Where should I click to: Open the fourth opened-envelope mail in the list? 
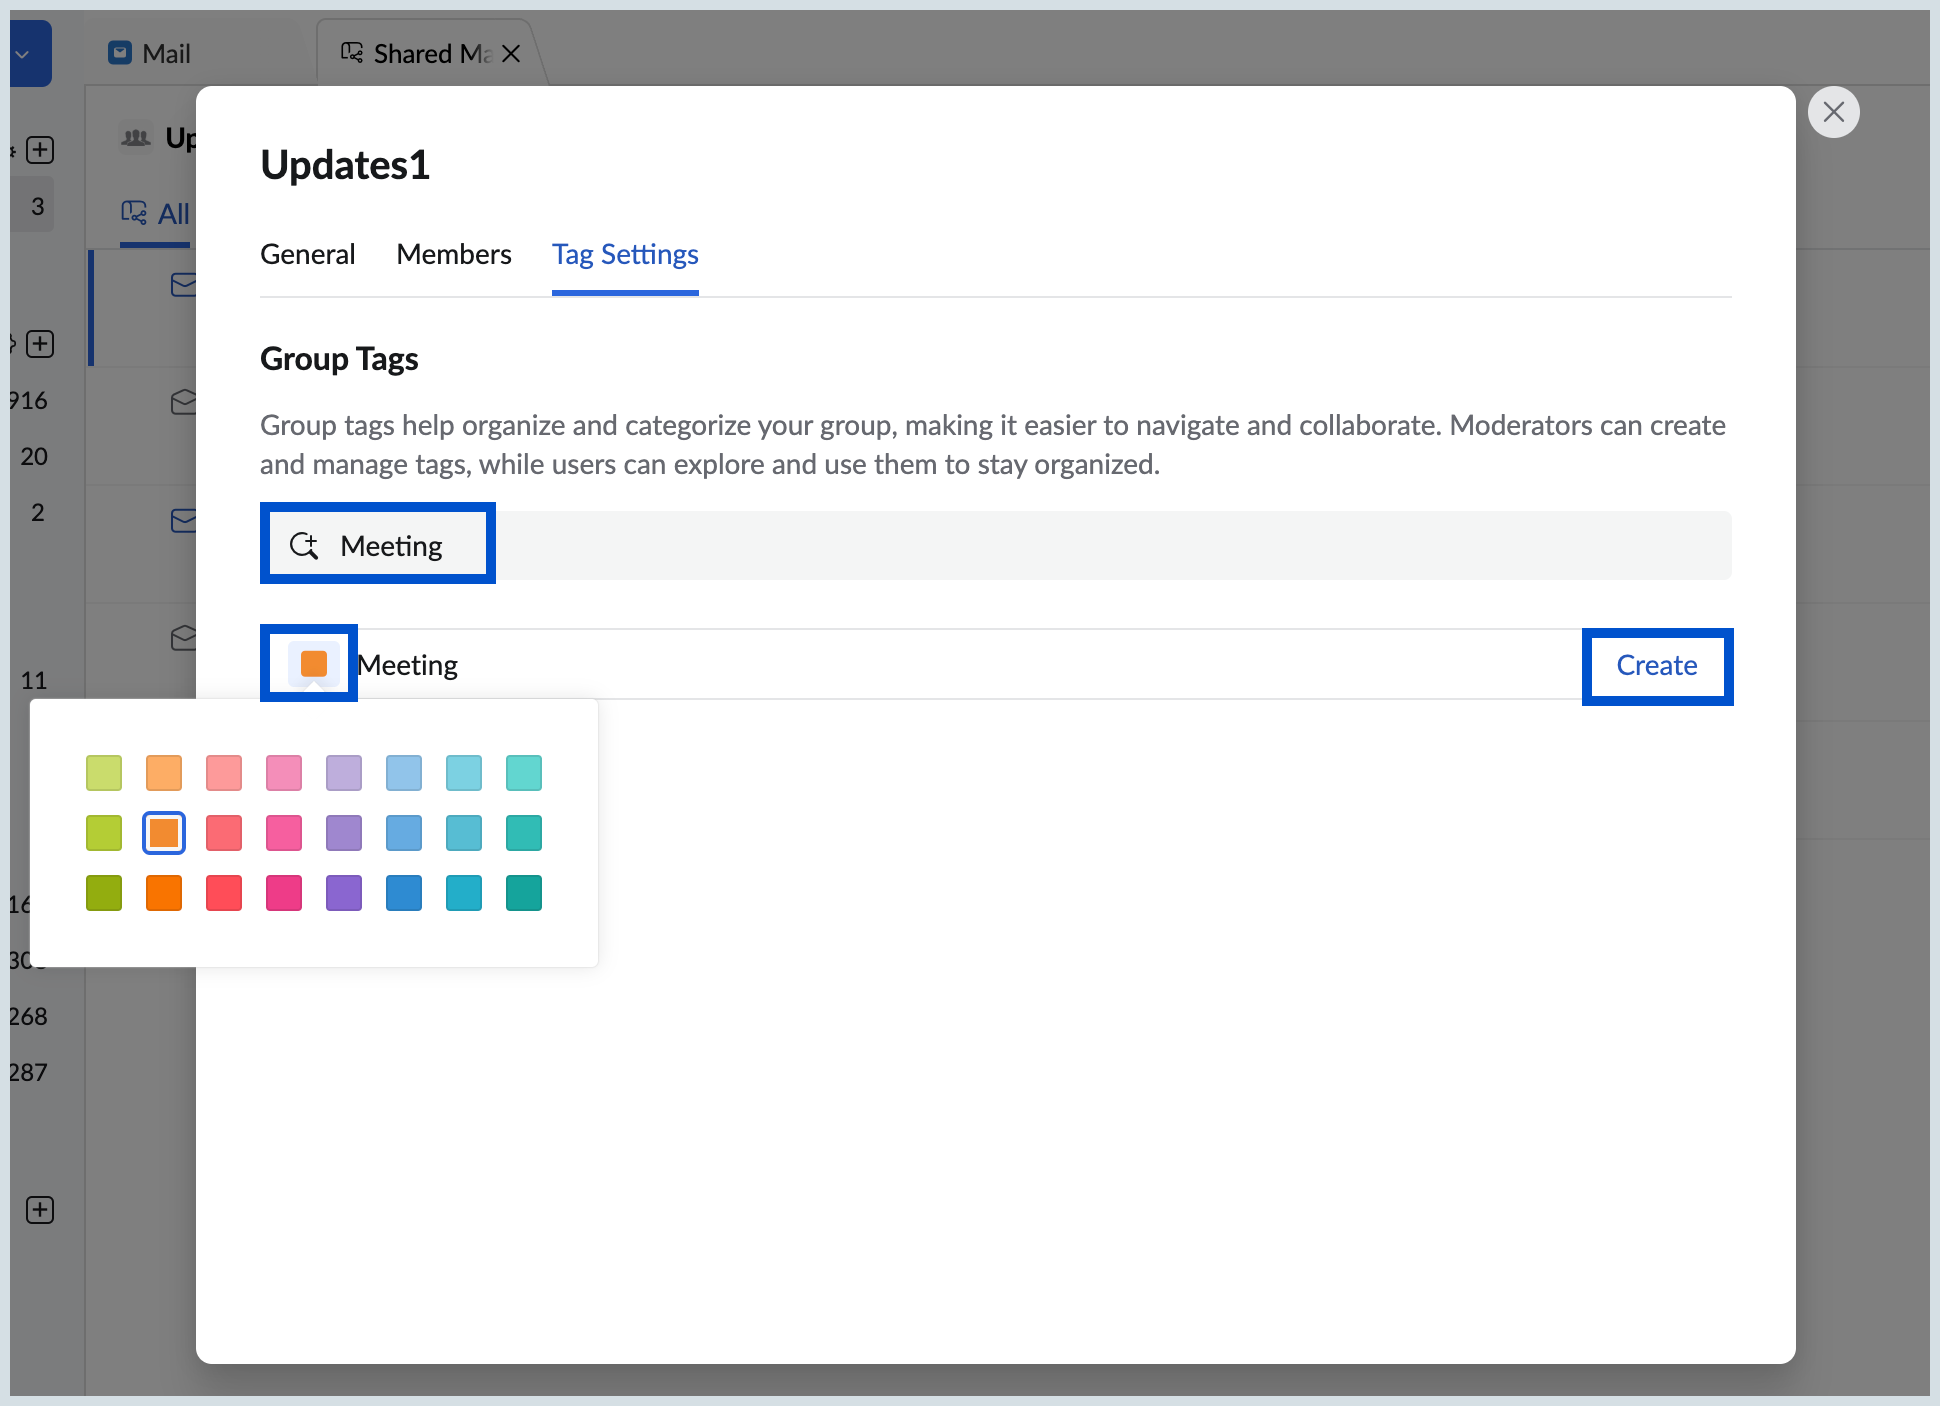[184, 637]
